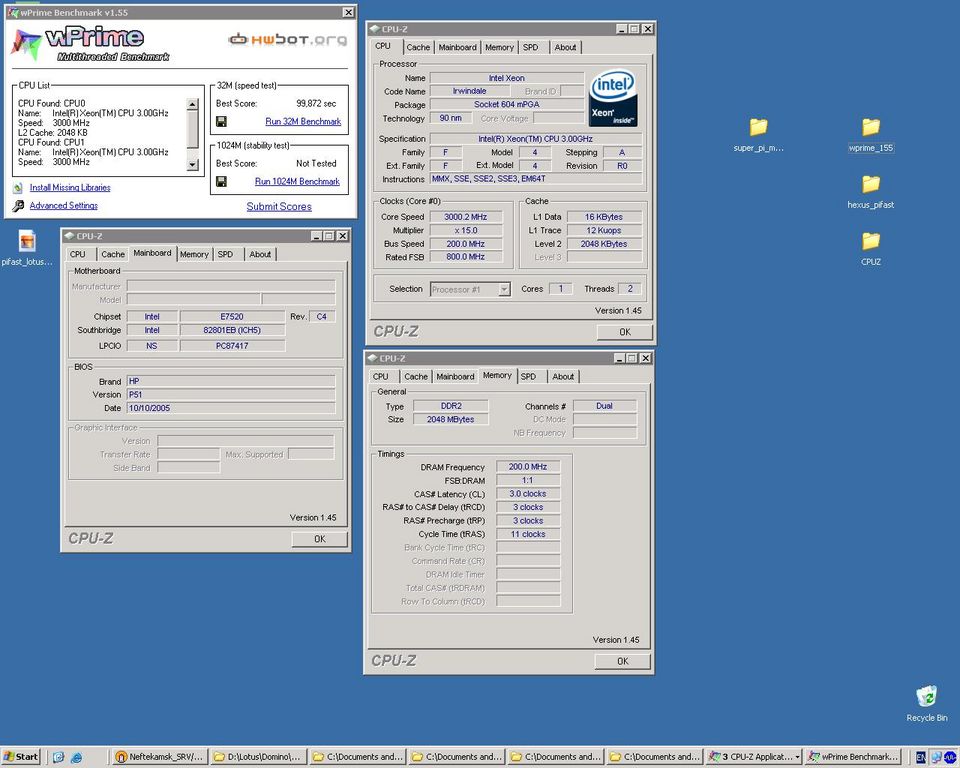Open SPD tab in the processor CPU-Z window
This screenshot has width=960, height=768.
(x=531, y=47)
